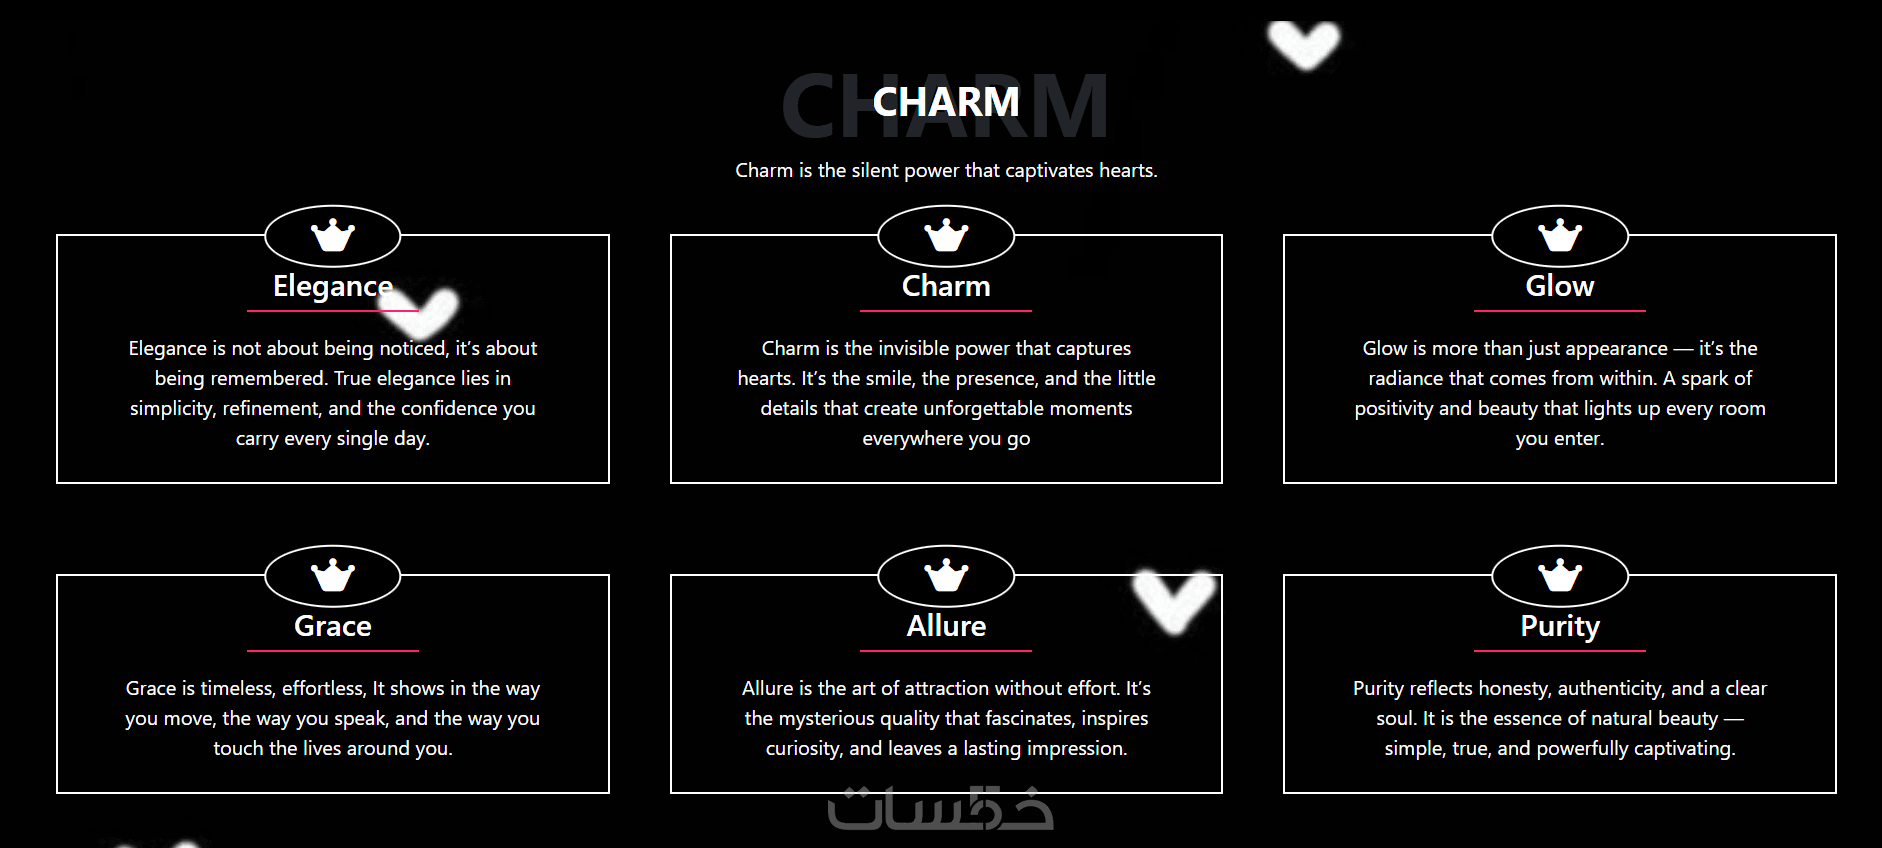The image size is (1882, 848).
Task: Click the heart on the Allure card's corner
Action: (1175, 600)
